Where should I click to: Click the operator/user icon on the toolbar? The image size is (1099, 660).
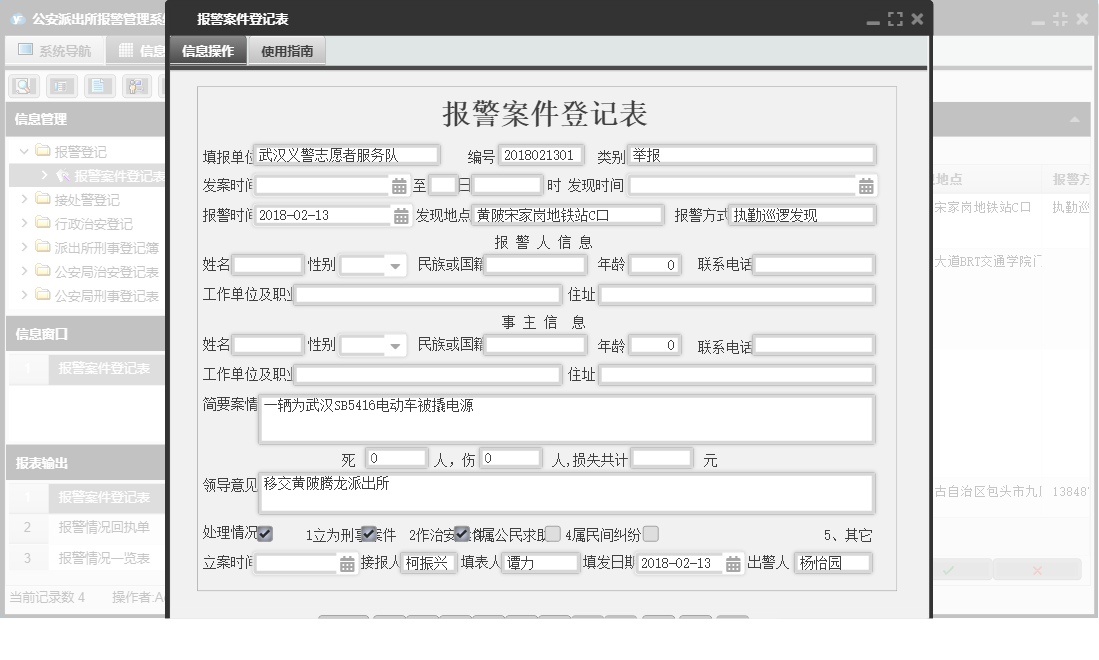click(136, 85)
